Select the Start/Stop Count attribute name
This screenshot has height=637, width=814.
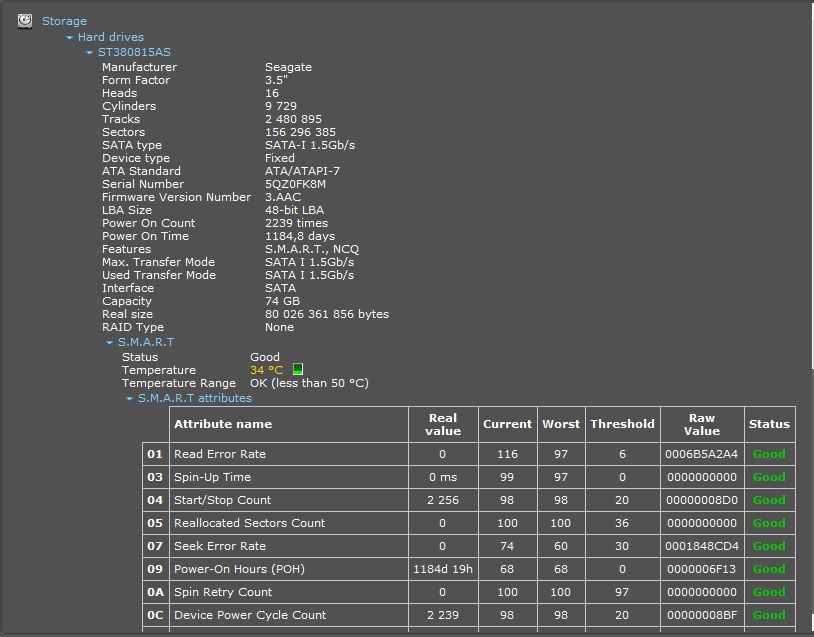click(x=222, y=500)
